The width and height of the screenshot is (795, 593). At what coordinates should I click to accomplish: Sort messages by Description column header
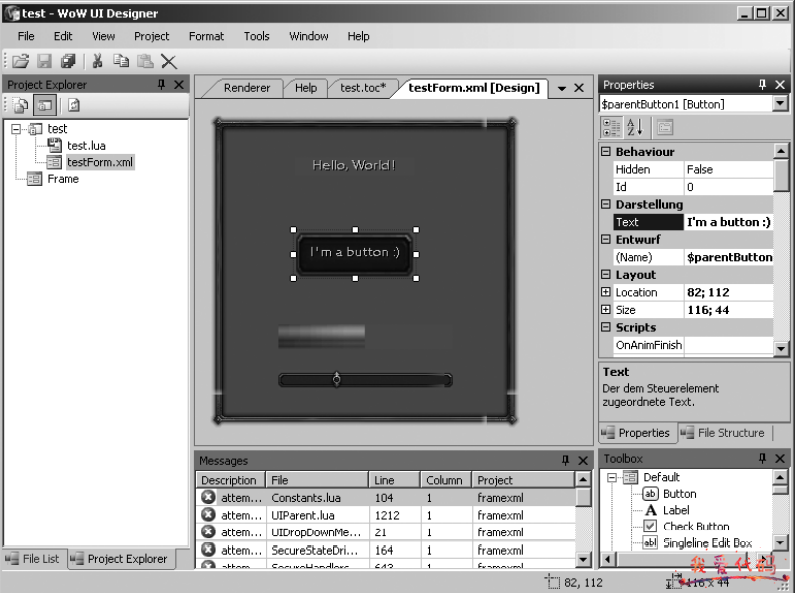[x=231, y=480]
